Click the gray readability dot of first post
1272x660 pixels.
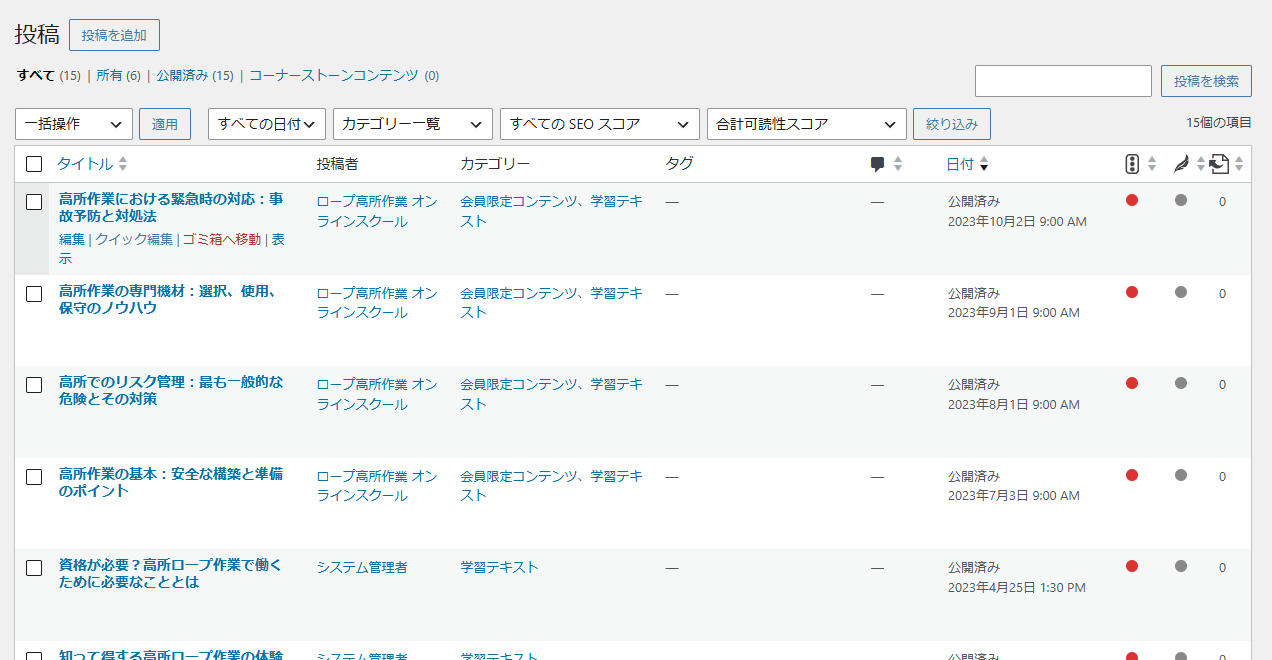click(1181, 200)
